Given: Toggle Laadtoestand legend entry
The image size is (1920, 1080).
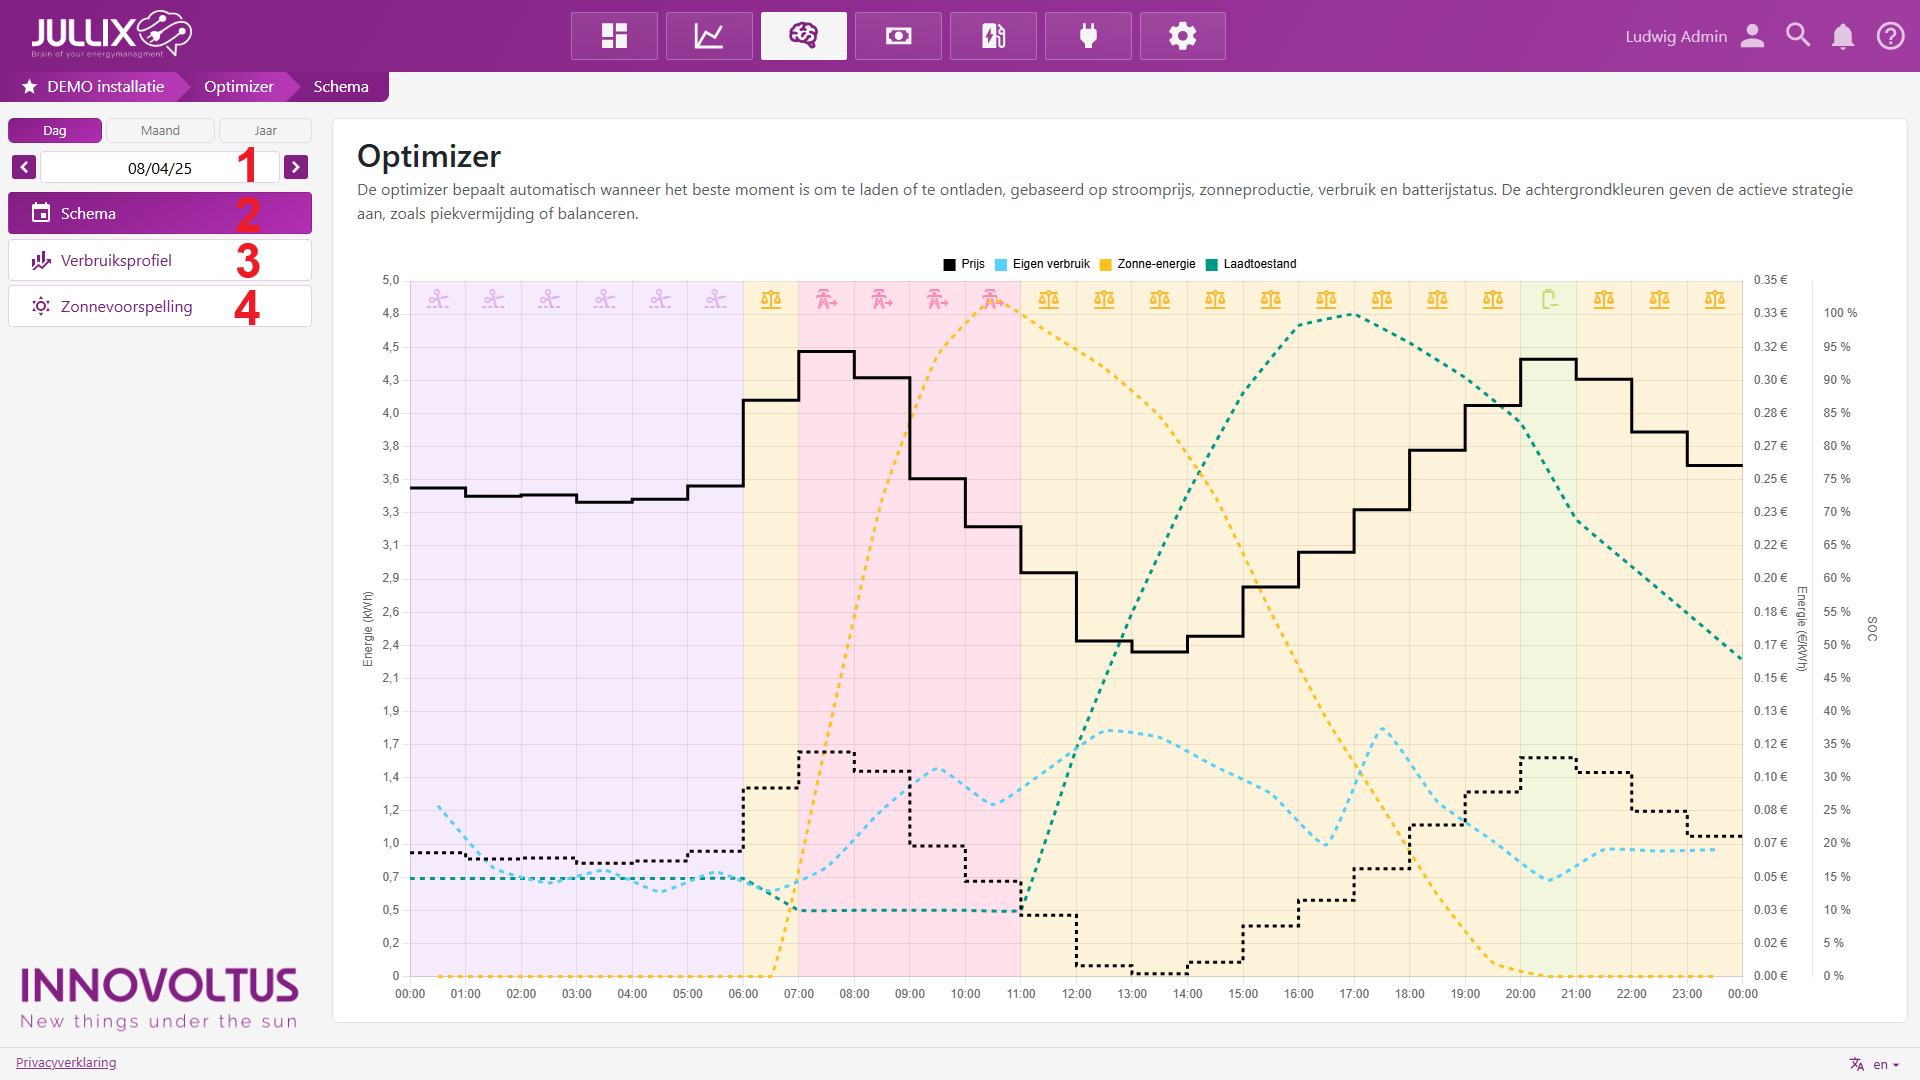Looking at the screenshot, I should [1251, 264].
